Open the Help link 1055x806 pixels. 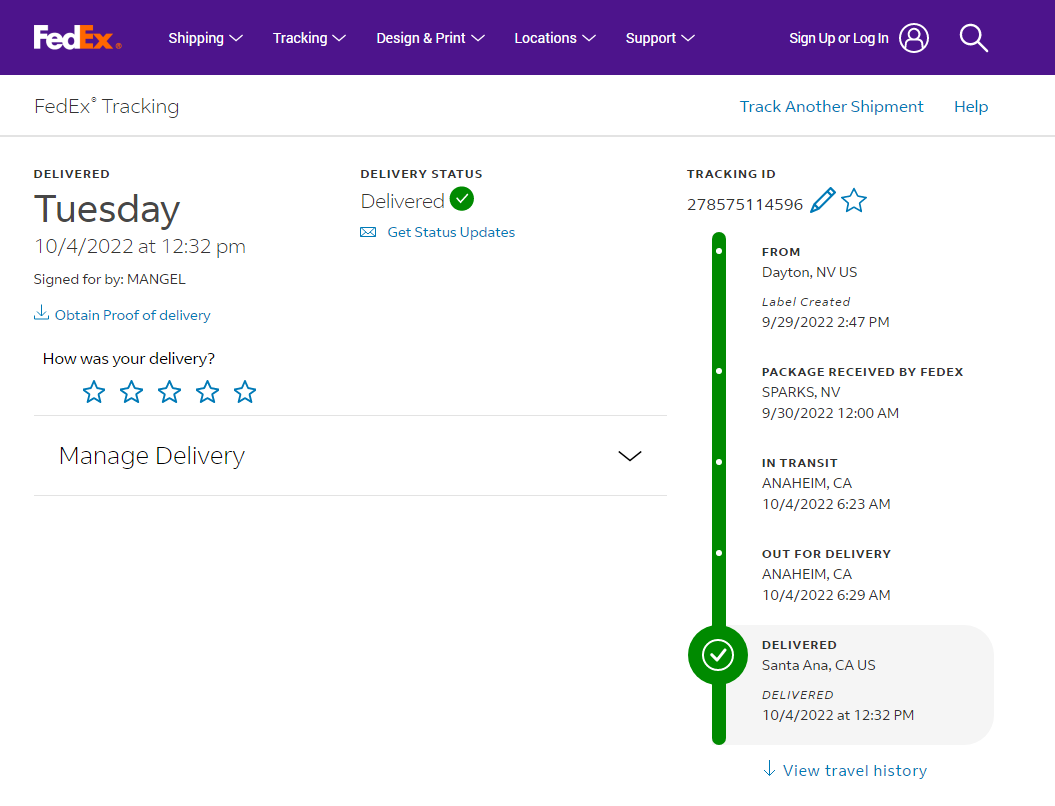(971, 106)
